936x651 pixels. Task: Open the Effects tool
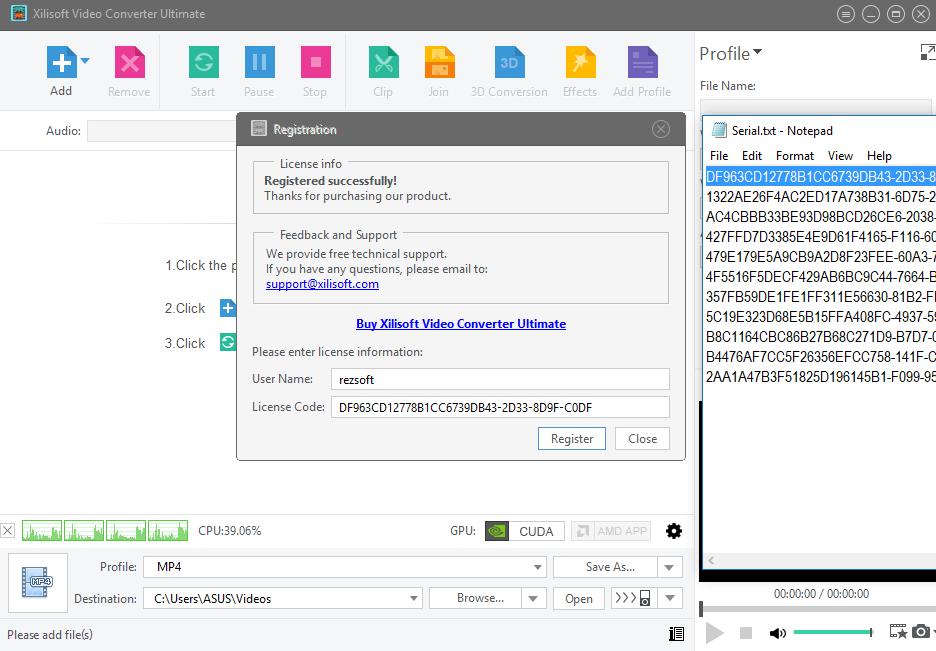pos(580,62)
